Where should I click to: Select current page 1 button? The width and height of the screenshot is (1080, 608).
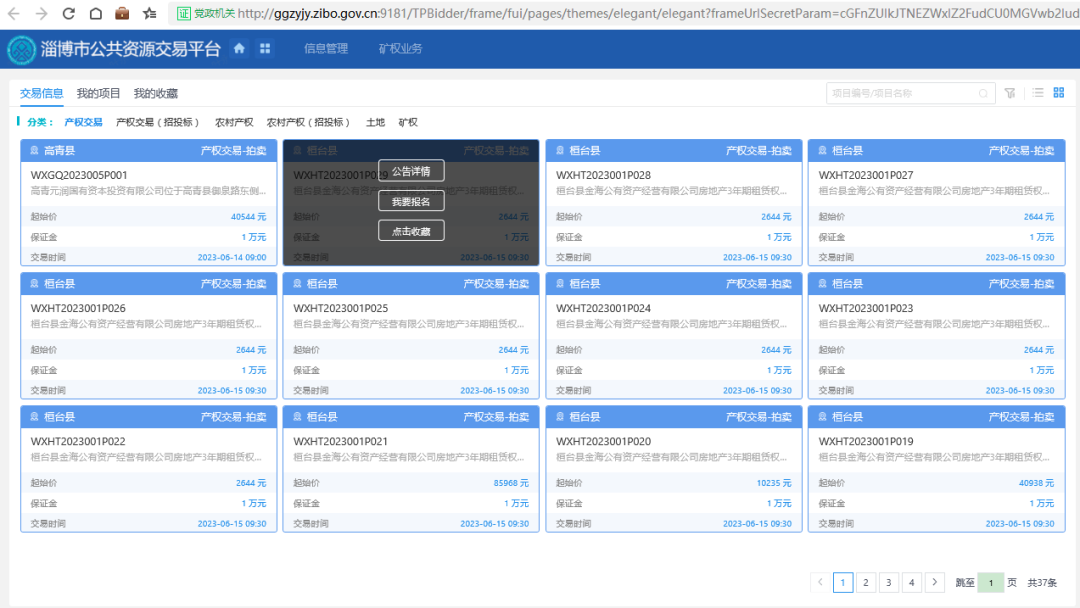(x=843, y=583)
